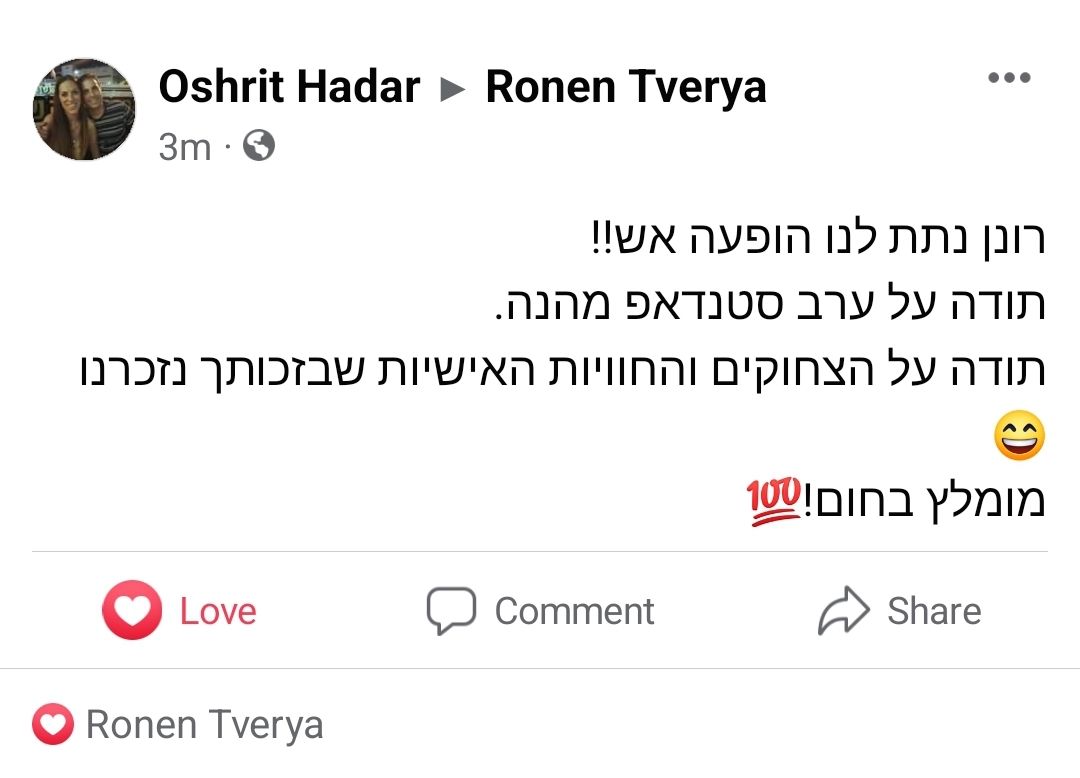Click the Comment label text
This screenshot has width=1080, height=778.
(575, 611)
